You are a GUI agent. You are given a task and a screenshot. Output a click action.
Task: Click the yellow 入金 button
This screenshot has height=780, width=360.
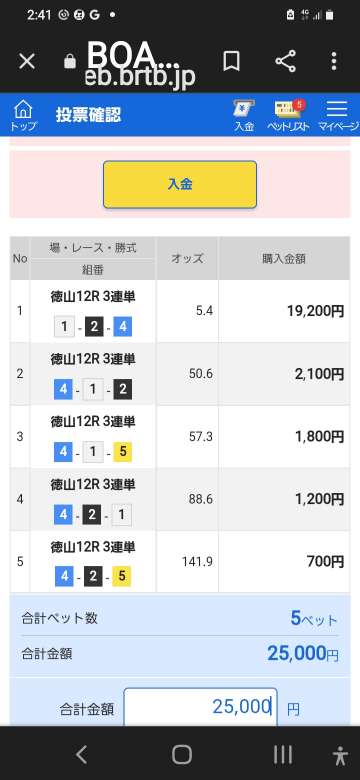click(x=180, y=184)
